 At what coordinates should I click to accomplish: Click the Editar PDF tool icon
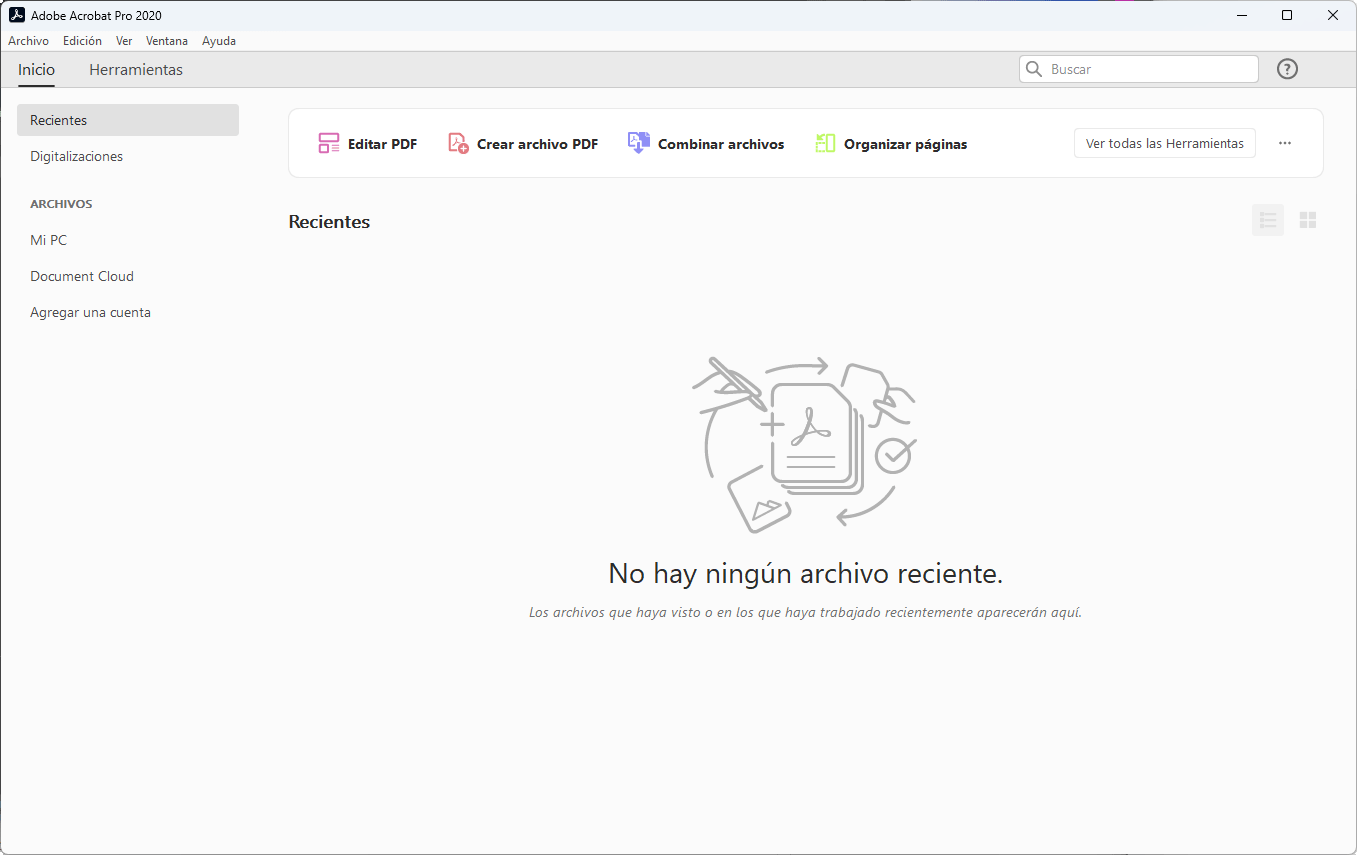tap(328, 143)
